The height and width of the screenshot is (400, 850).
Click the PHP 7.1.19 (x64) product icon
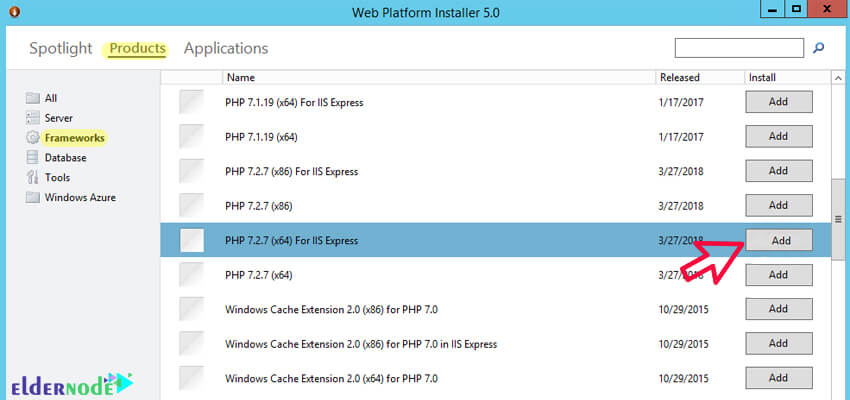pos(191,137)
